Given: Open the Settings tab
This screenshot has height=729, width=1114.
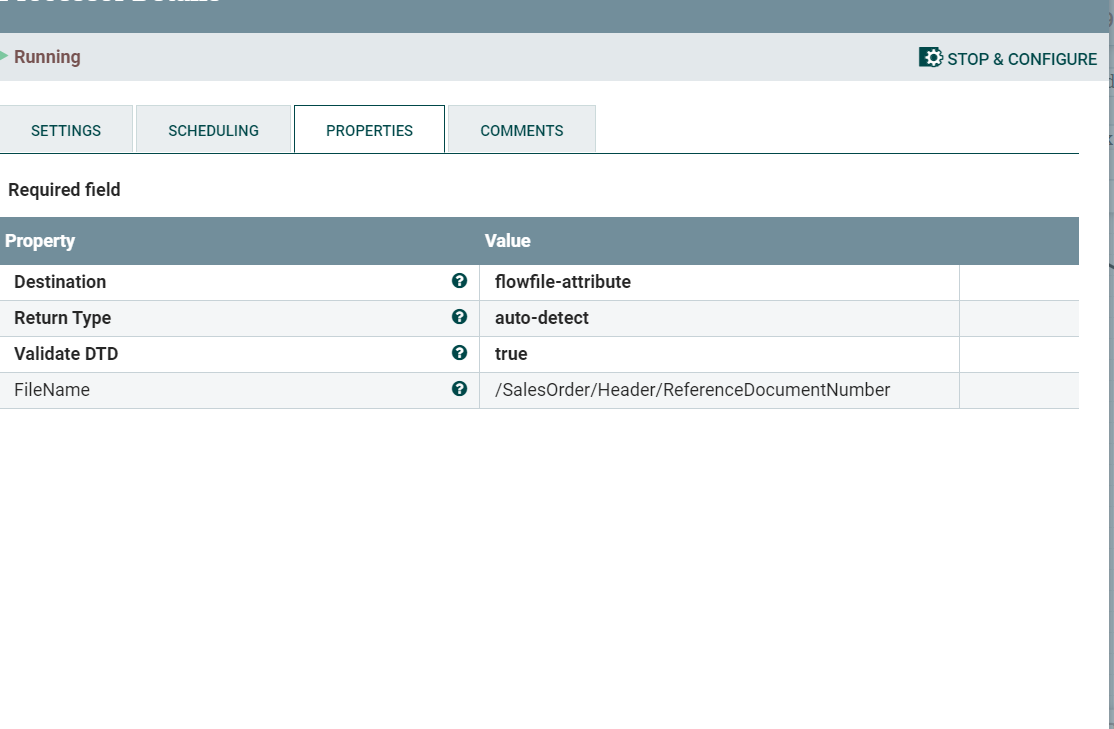Looking at the screenshot, I should pyautogui.click(x=65, y=130).
